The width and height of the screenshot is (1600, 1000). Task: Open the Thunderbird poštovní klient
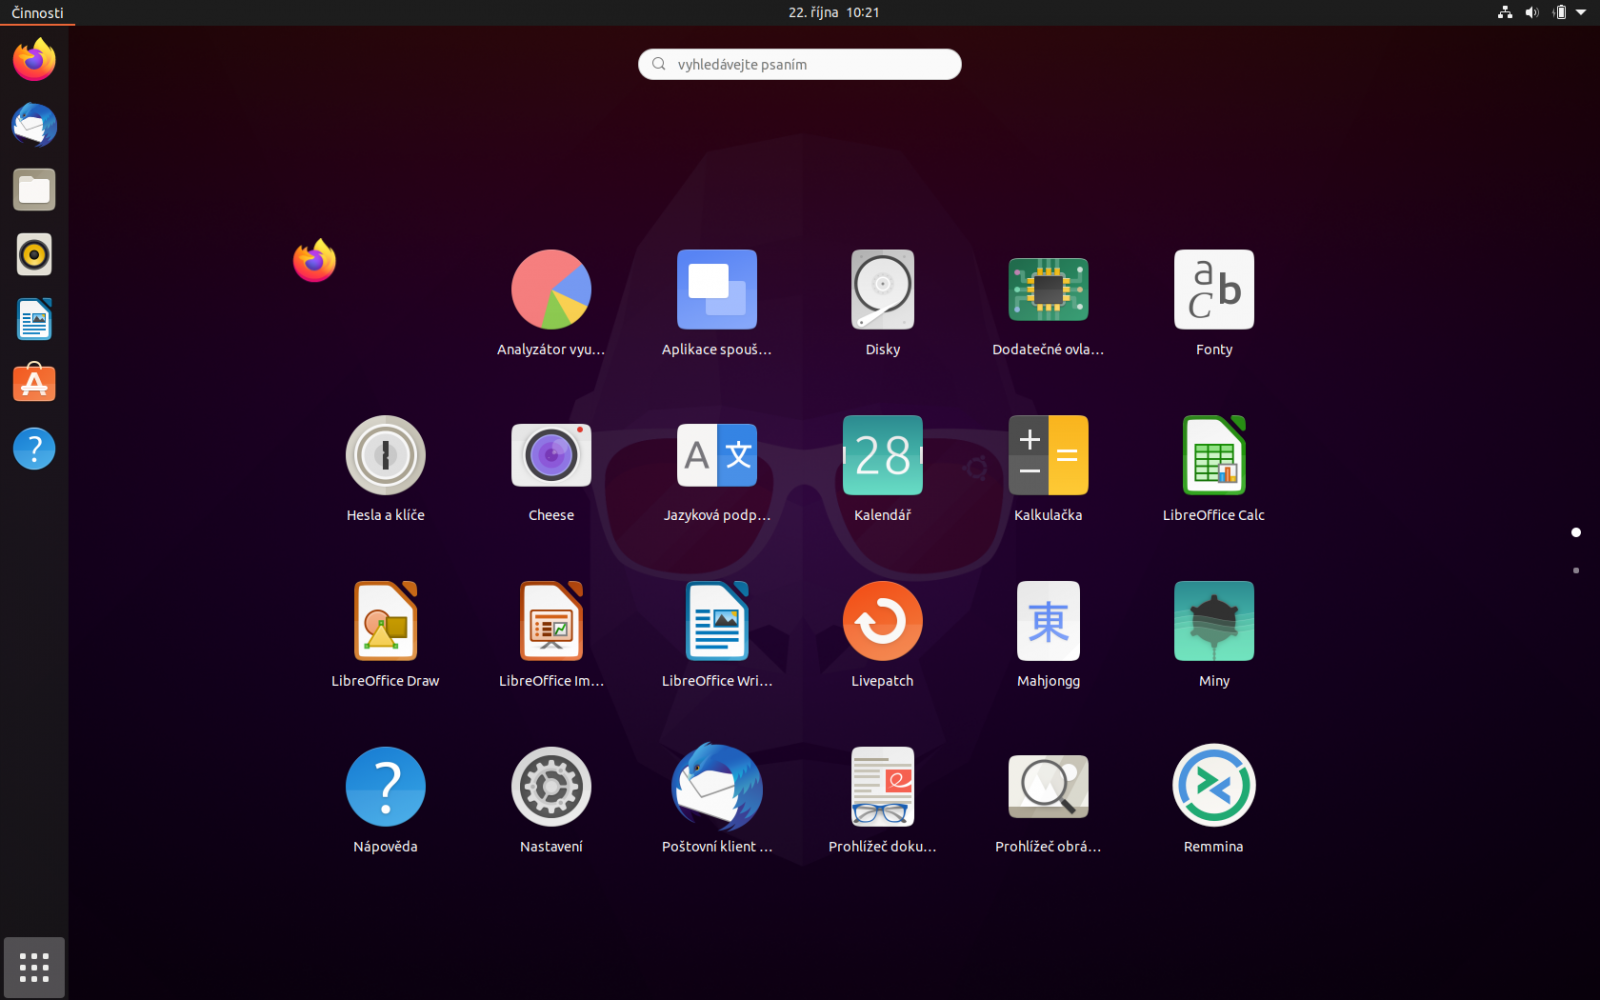[716, 787]
